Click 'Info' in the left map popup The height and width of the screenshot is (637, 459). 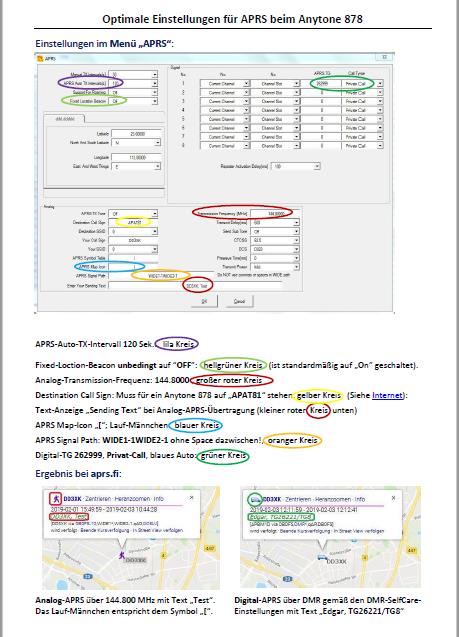158,499
